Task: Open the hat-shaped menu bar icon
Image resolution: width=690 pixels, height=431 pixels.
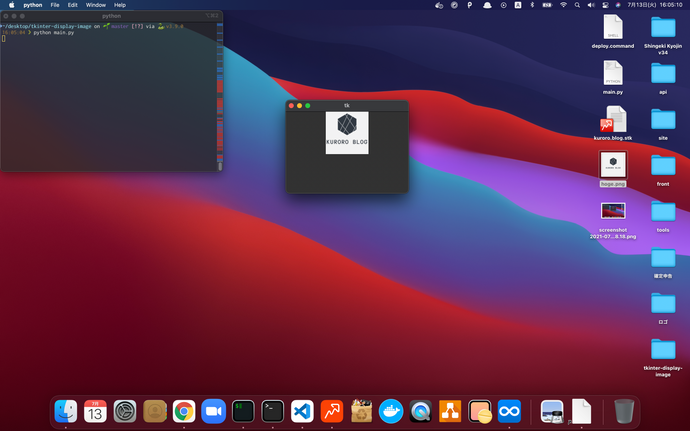Action: [x=487, y=5]
